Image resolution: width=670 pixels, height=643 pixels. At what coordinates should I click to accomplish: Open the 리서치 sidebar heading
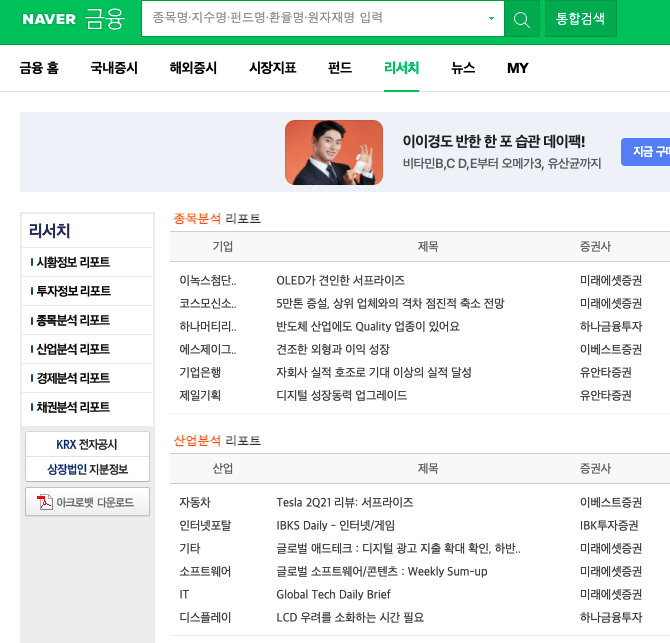tap(50, 231)
